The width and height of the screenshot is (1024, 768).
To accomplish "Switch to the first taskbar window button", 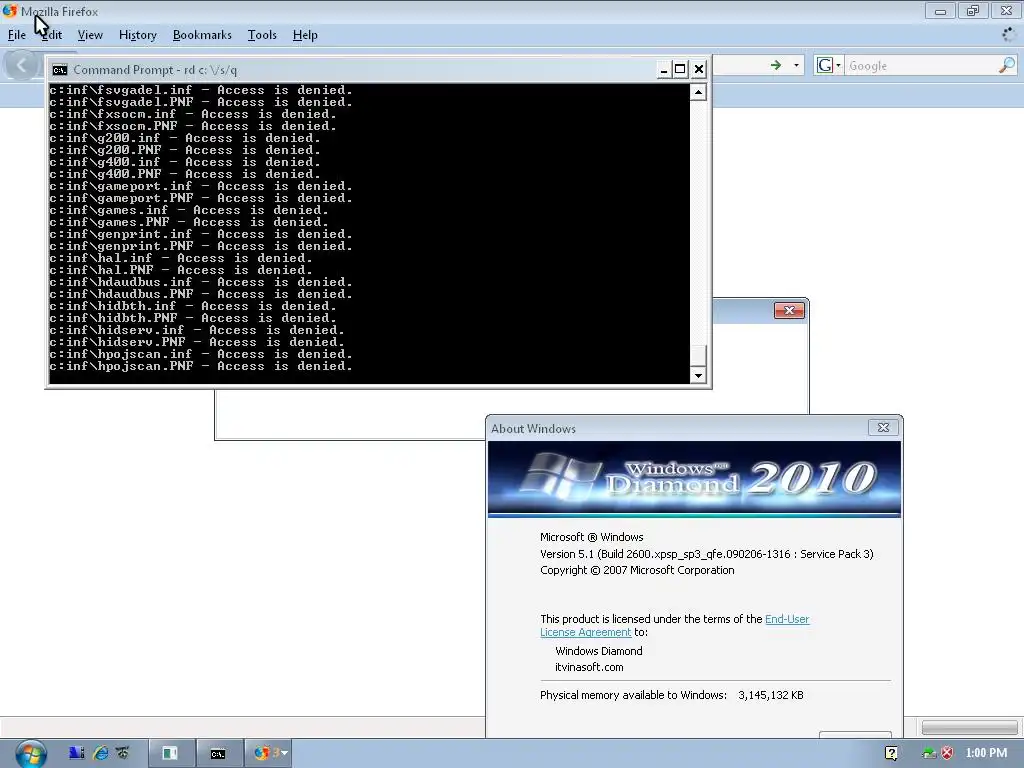I will click(x=170, y=753).
